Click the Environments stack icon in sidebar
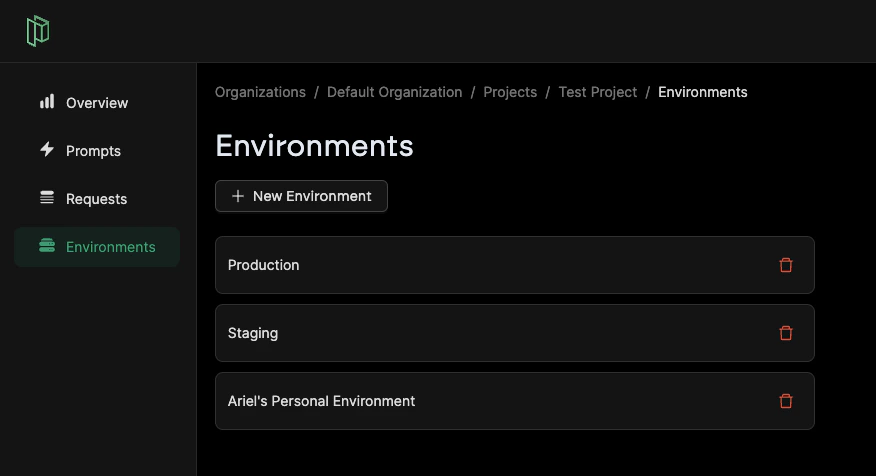 pyautogui.click(x=47, y=245)
